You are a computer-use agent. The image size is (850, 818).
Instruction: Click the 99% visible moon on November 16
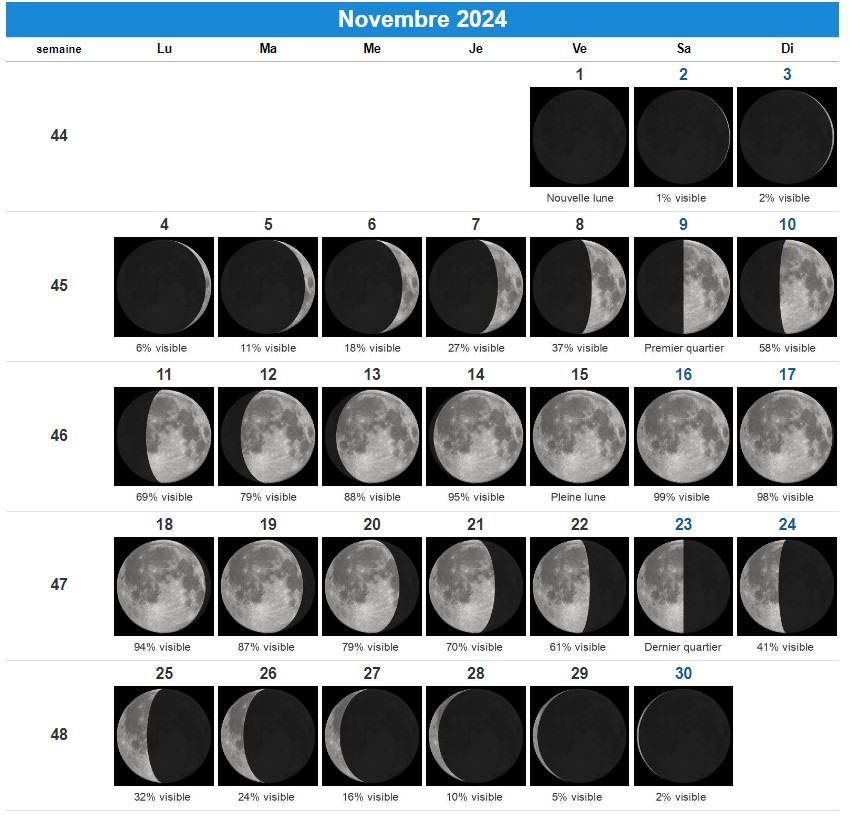(x=683, y=436)
